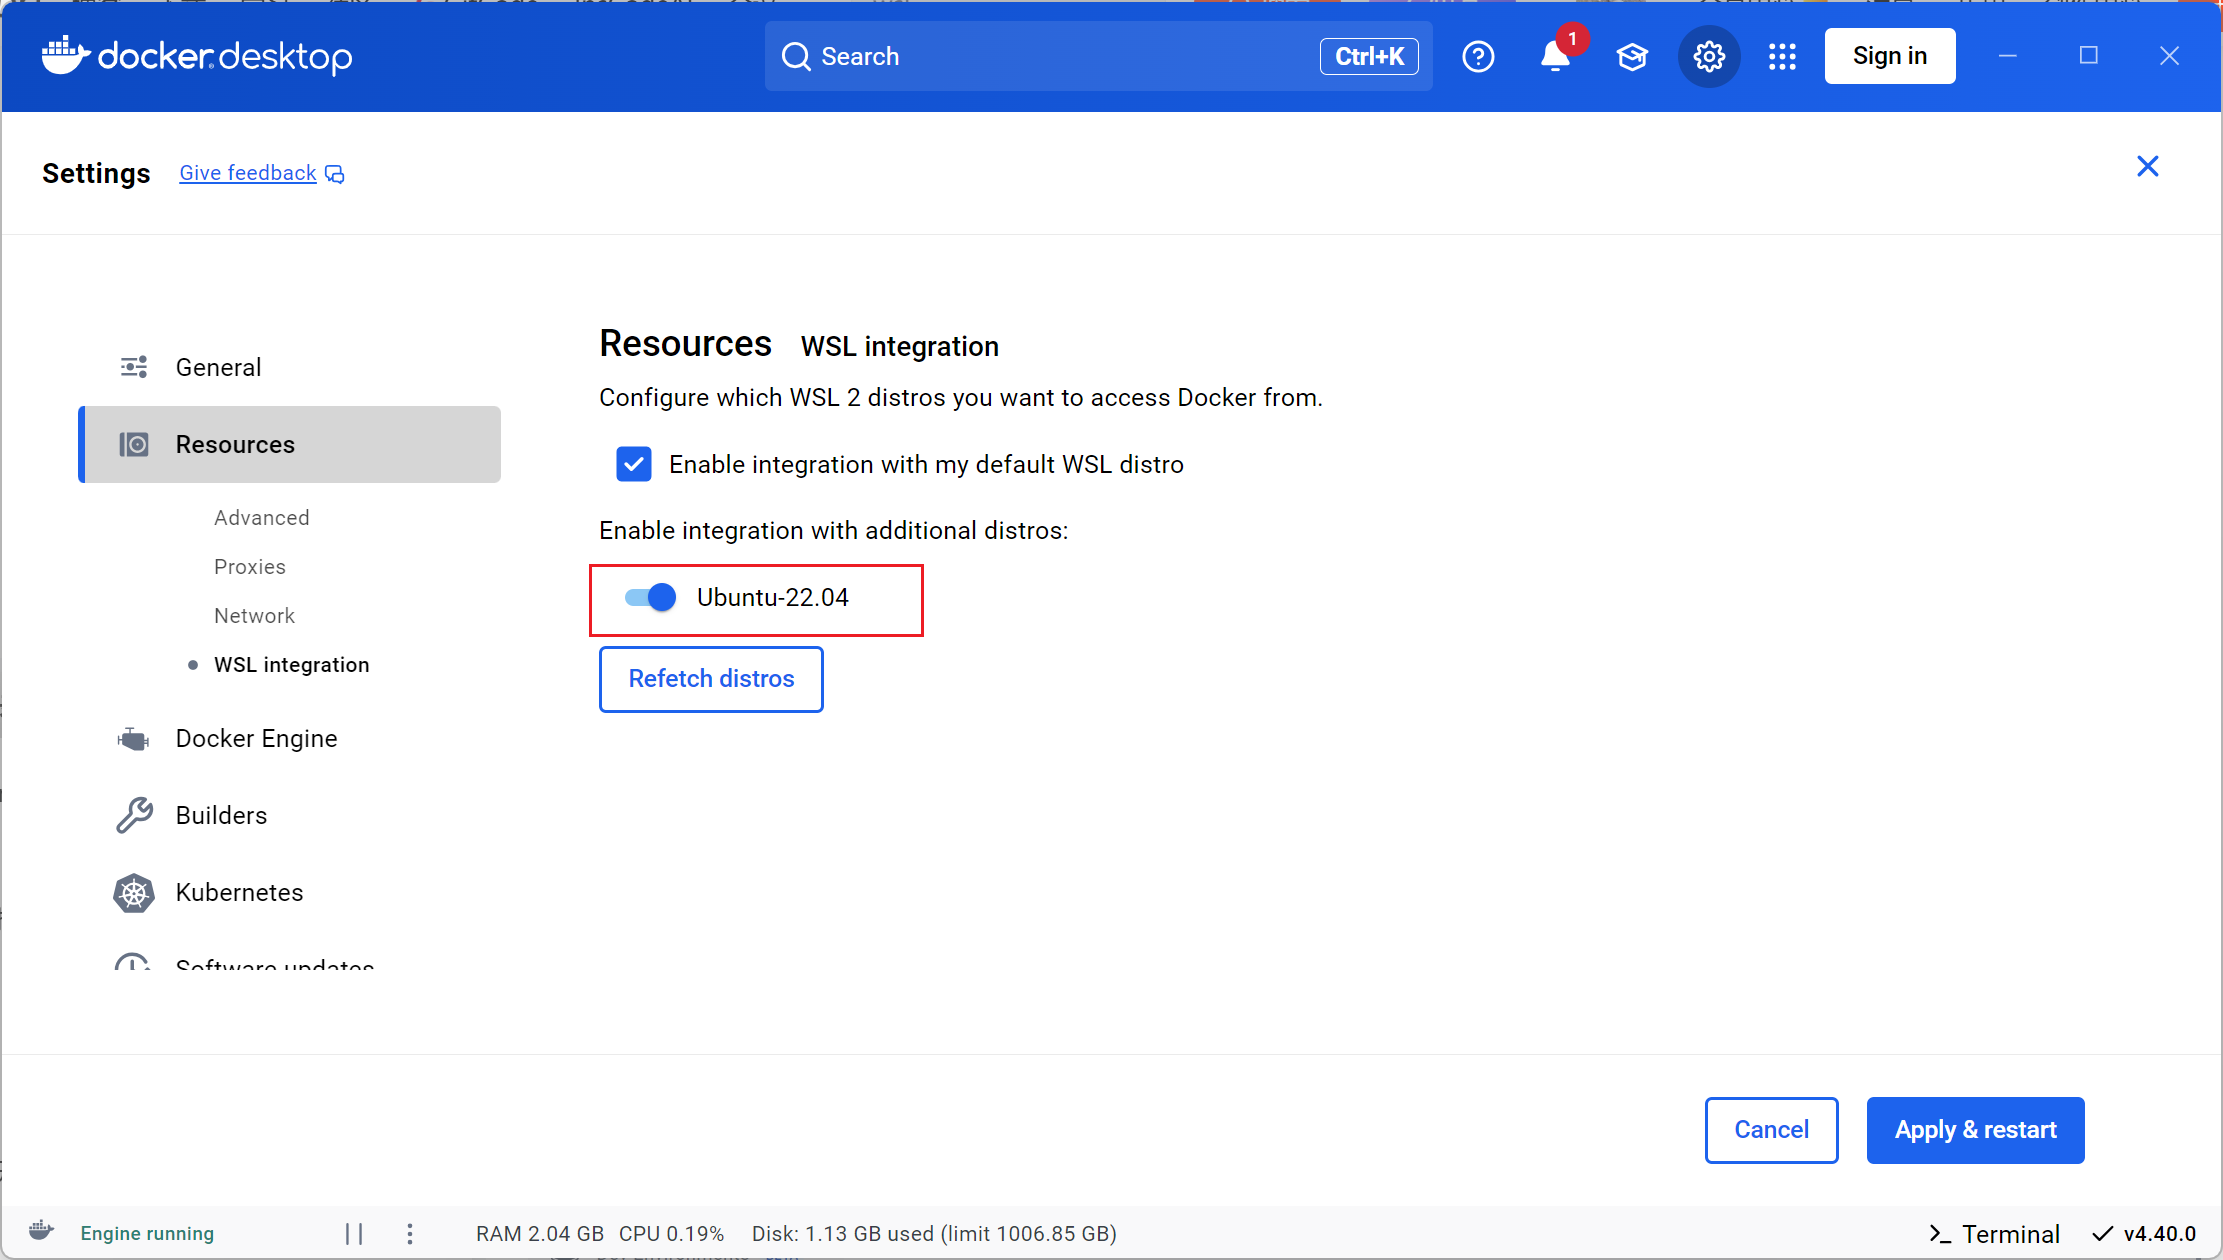Open the Give feedback link
The image size is (2223, 1260).
coord(246,172)
